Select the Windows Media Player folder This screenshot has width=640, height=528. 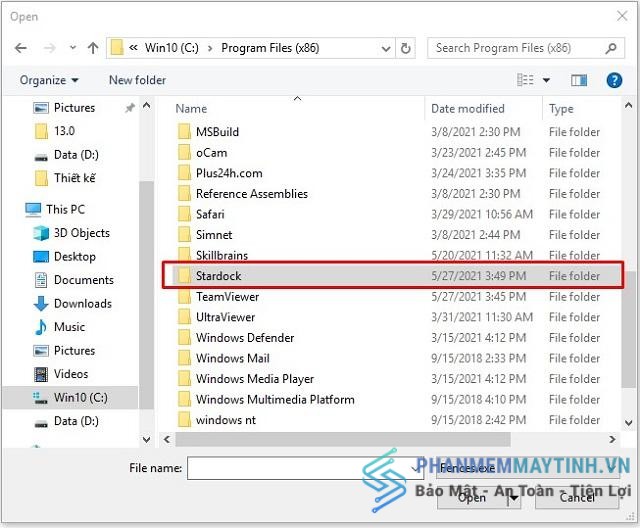pyautogui.click(x=255, y=379)
